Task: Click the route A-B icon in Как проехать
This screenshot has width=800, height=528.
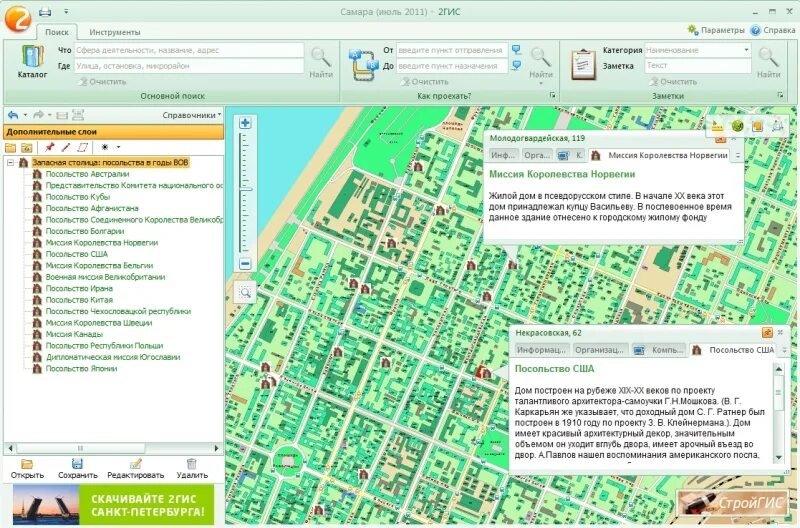Action: pos(364,64)
